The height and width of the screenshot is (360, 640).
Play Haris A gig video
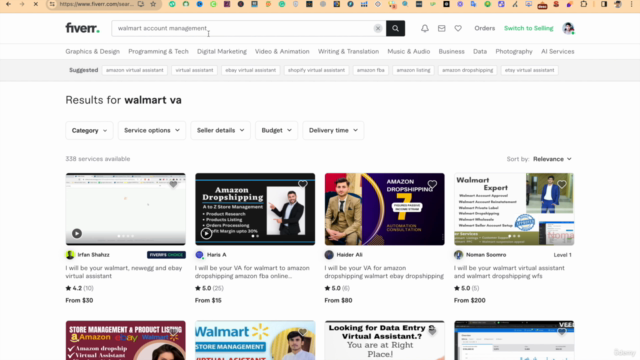coord(206,233)
